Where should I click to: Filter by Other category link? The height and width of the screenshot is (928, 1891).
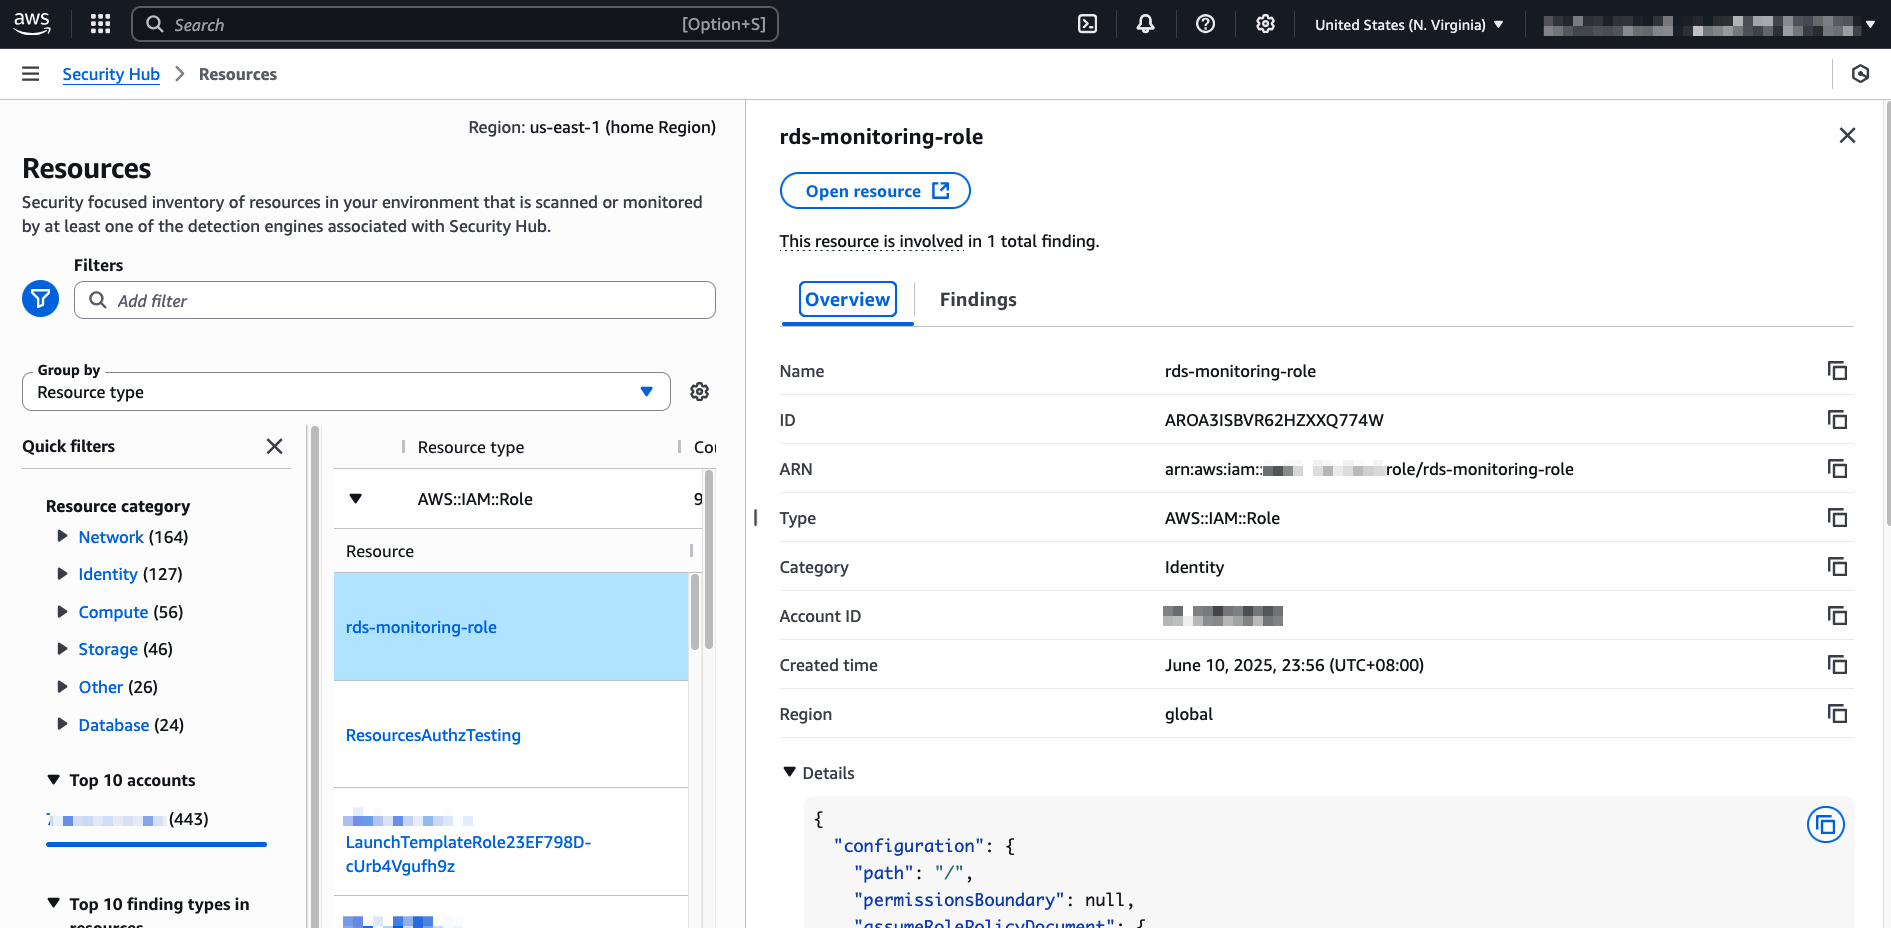point(101,687)
